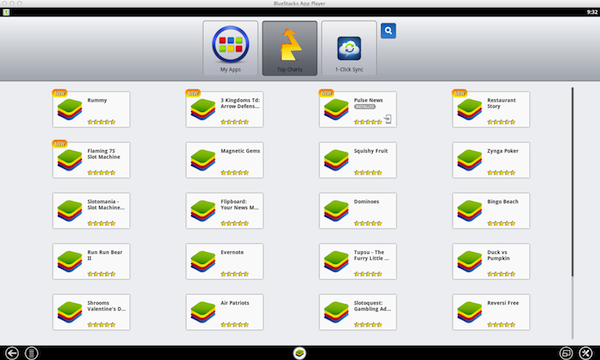Click the green notification icon in the status bar
This screenshot has width=600, height=360.
tap(6, 12)
